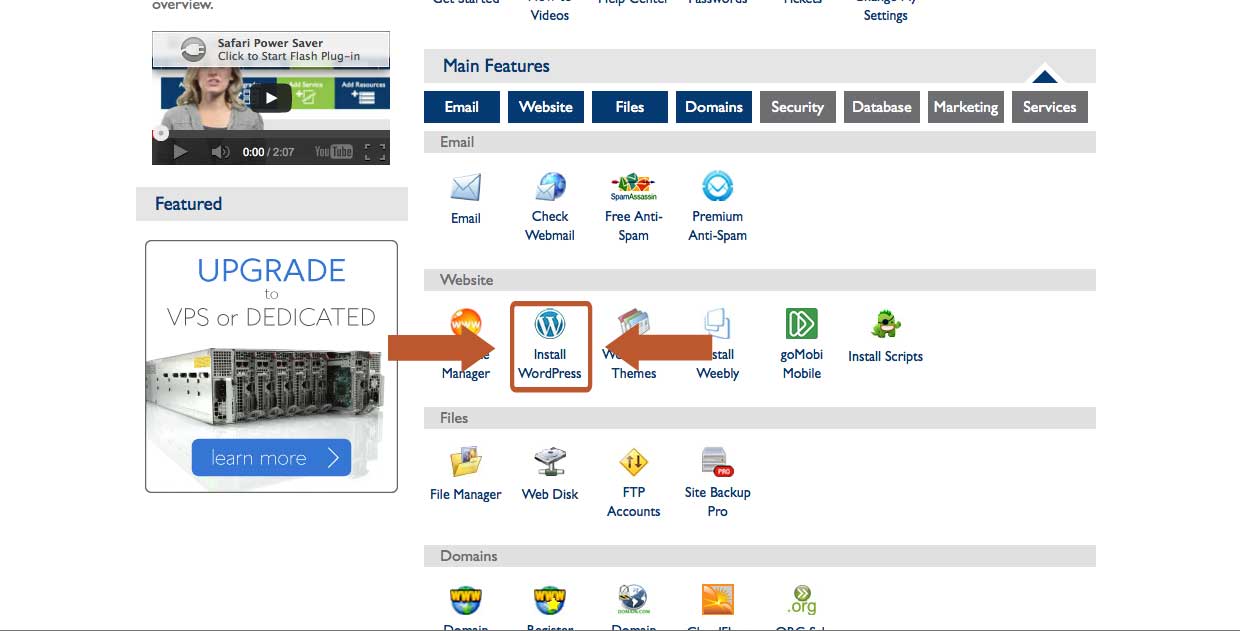This screenshot has width=1240, height=631.
Task: Click the Upgrade to VPS banner image
Action: click(x=271, y=366)
